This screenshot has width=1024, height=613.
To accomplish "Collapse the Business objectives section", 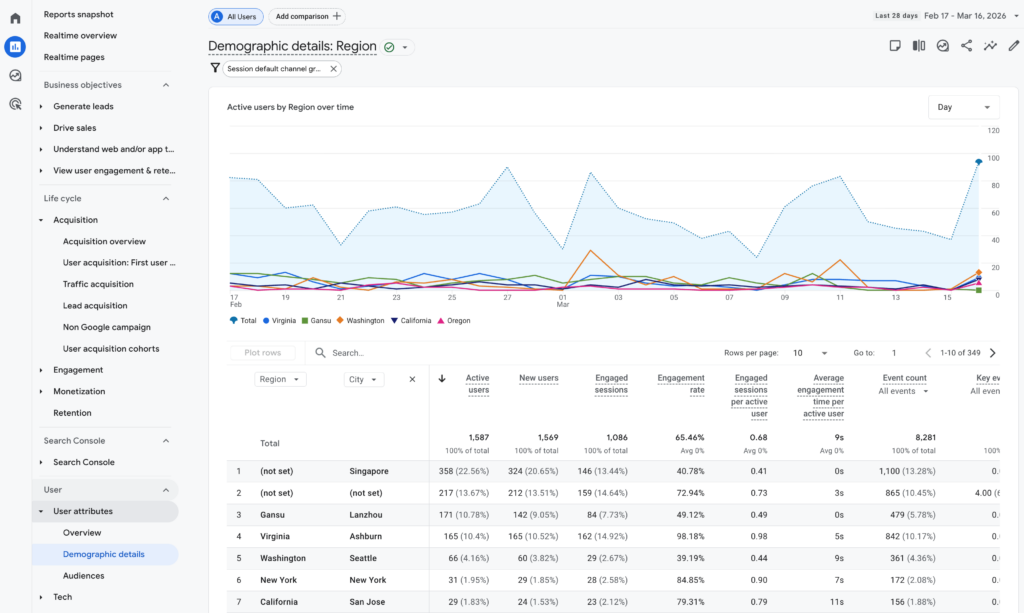I will click(165, 85).
